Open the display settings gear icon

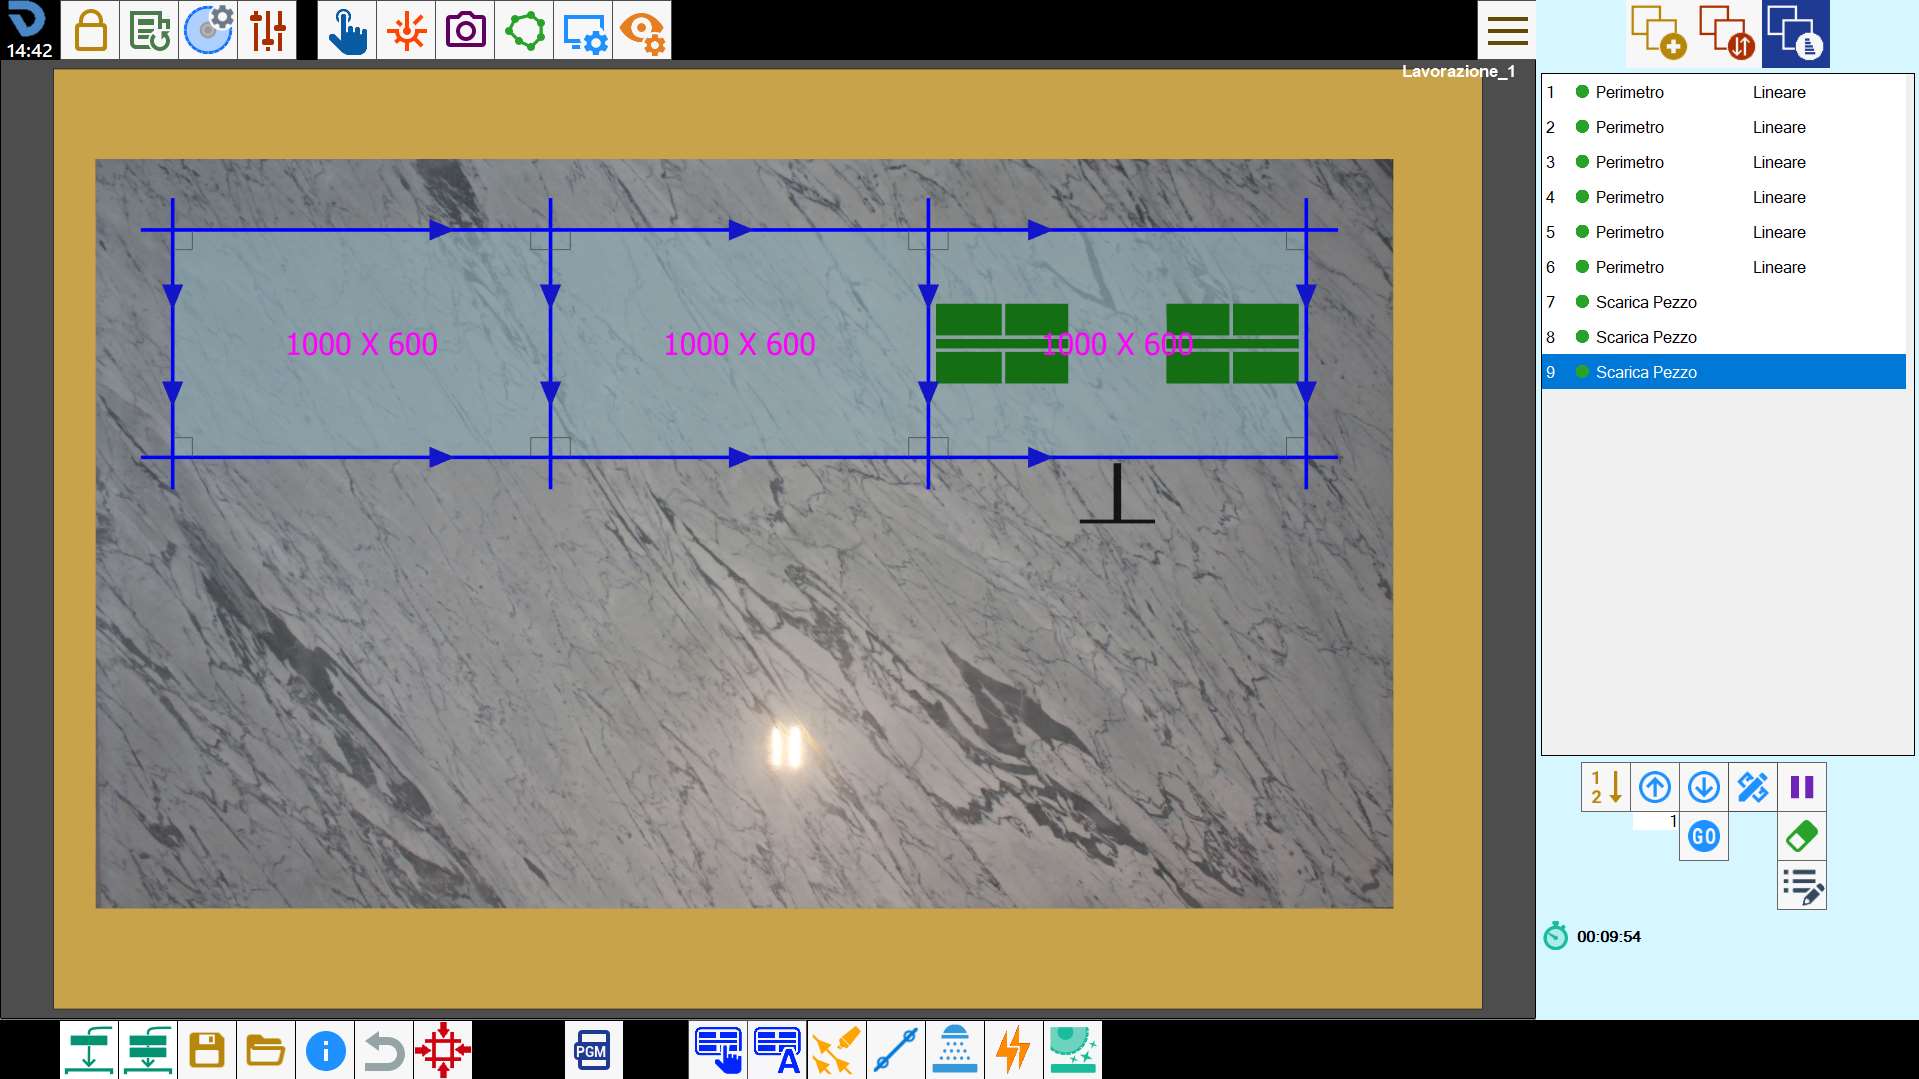[583, 30]
